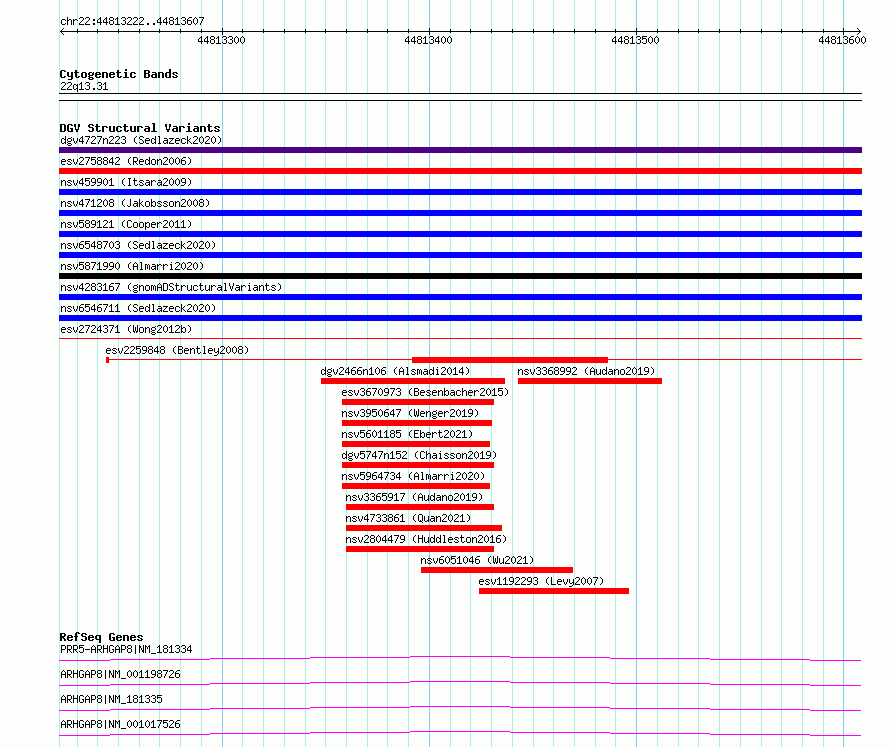Click ARHGAP8|NM_181335 gene label
The image size is (890, 747).
[111, 699]
